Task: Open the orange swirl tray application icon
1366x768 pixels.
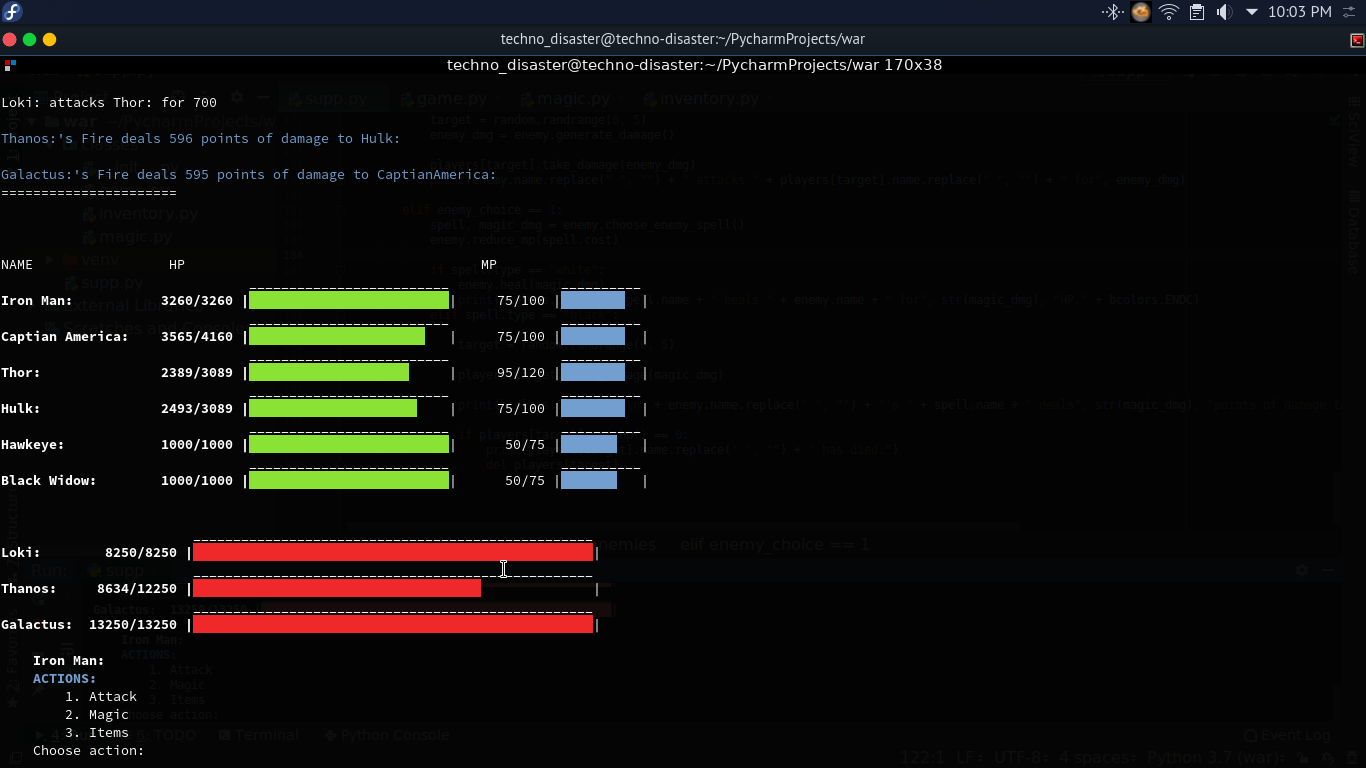Action: coord(1140,12)
